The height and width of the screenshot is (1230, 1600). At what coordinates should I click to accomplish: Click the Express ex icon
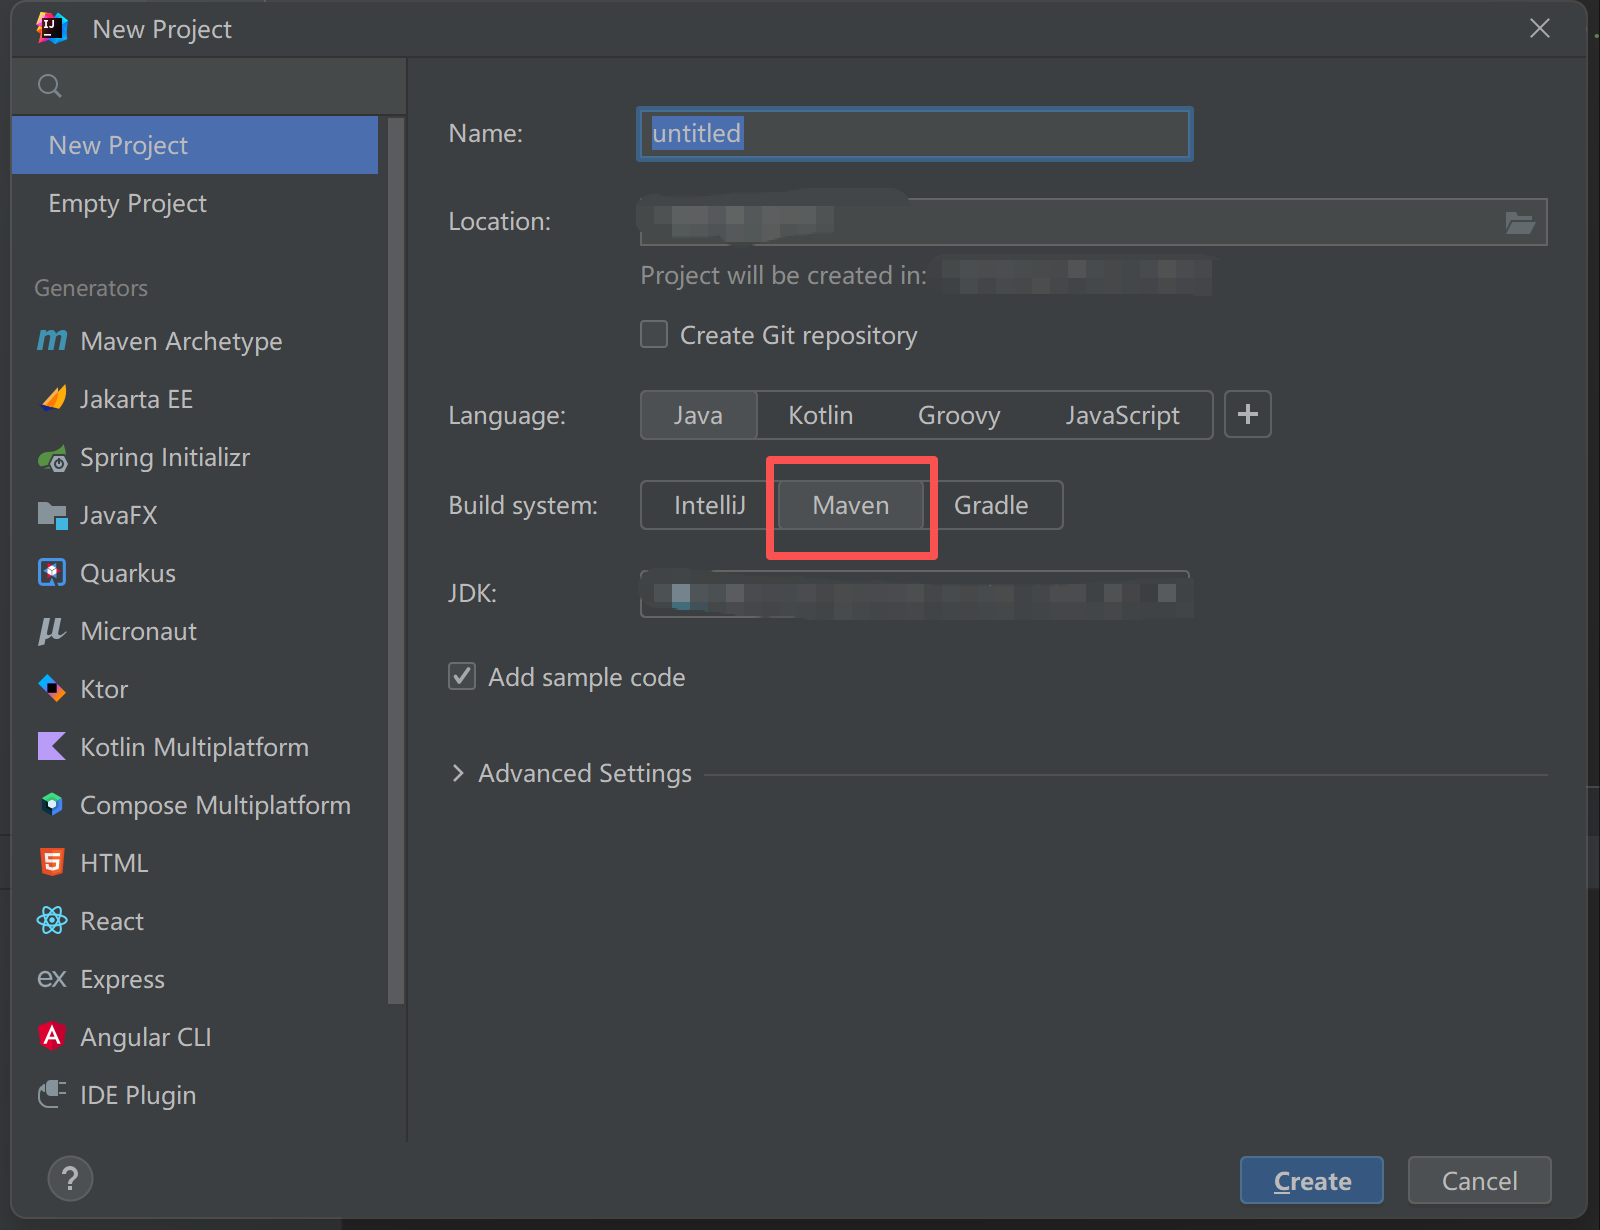52,979
